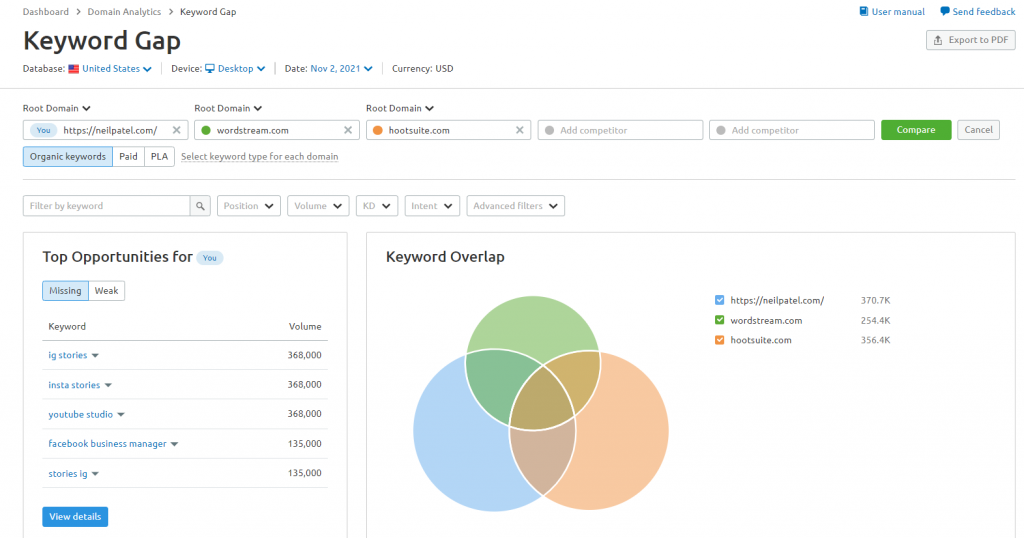This screenshot has width=1024, height=538.
Task: Click the Keyword column header
Action: [67, 326]
